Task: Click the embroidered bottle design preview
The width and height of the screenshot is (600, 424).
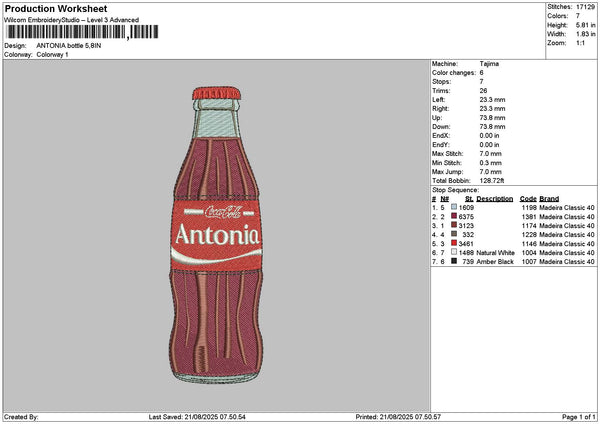Action: coord(216,235)
